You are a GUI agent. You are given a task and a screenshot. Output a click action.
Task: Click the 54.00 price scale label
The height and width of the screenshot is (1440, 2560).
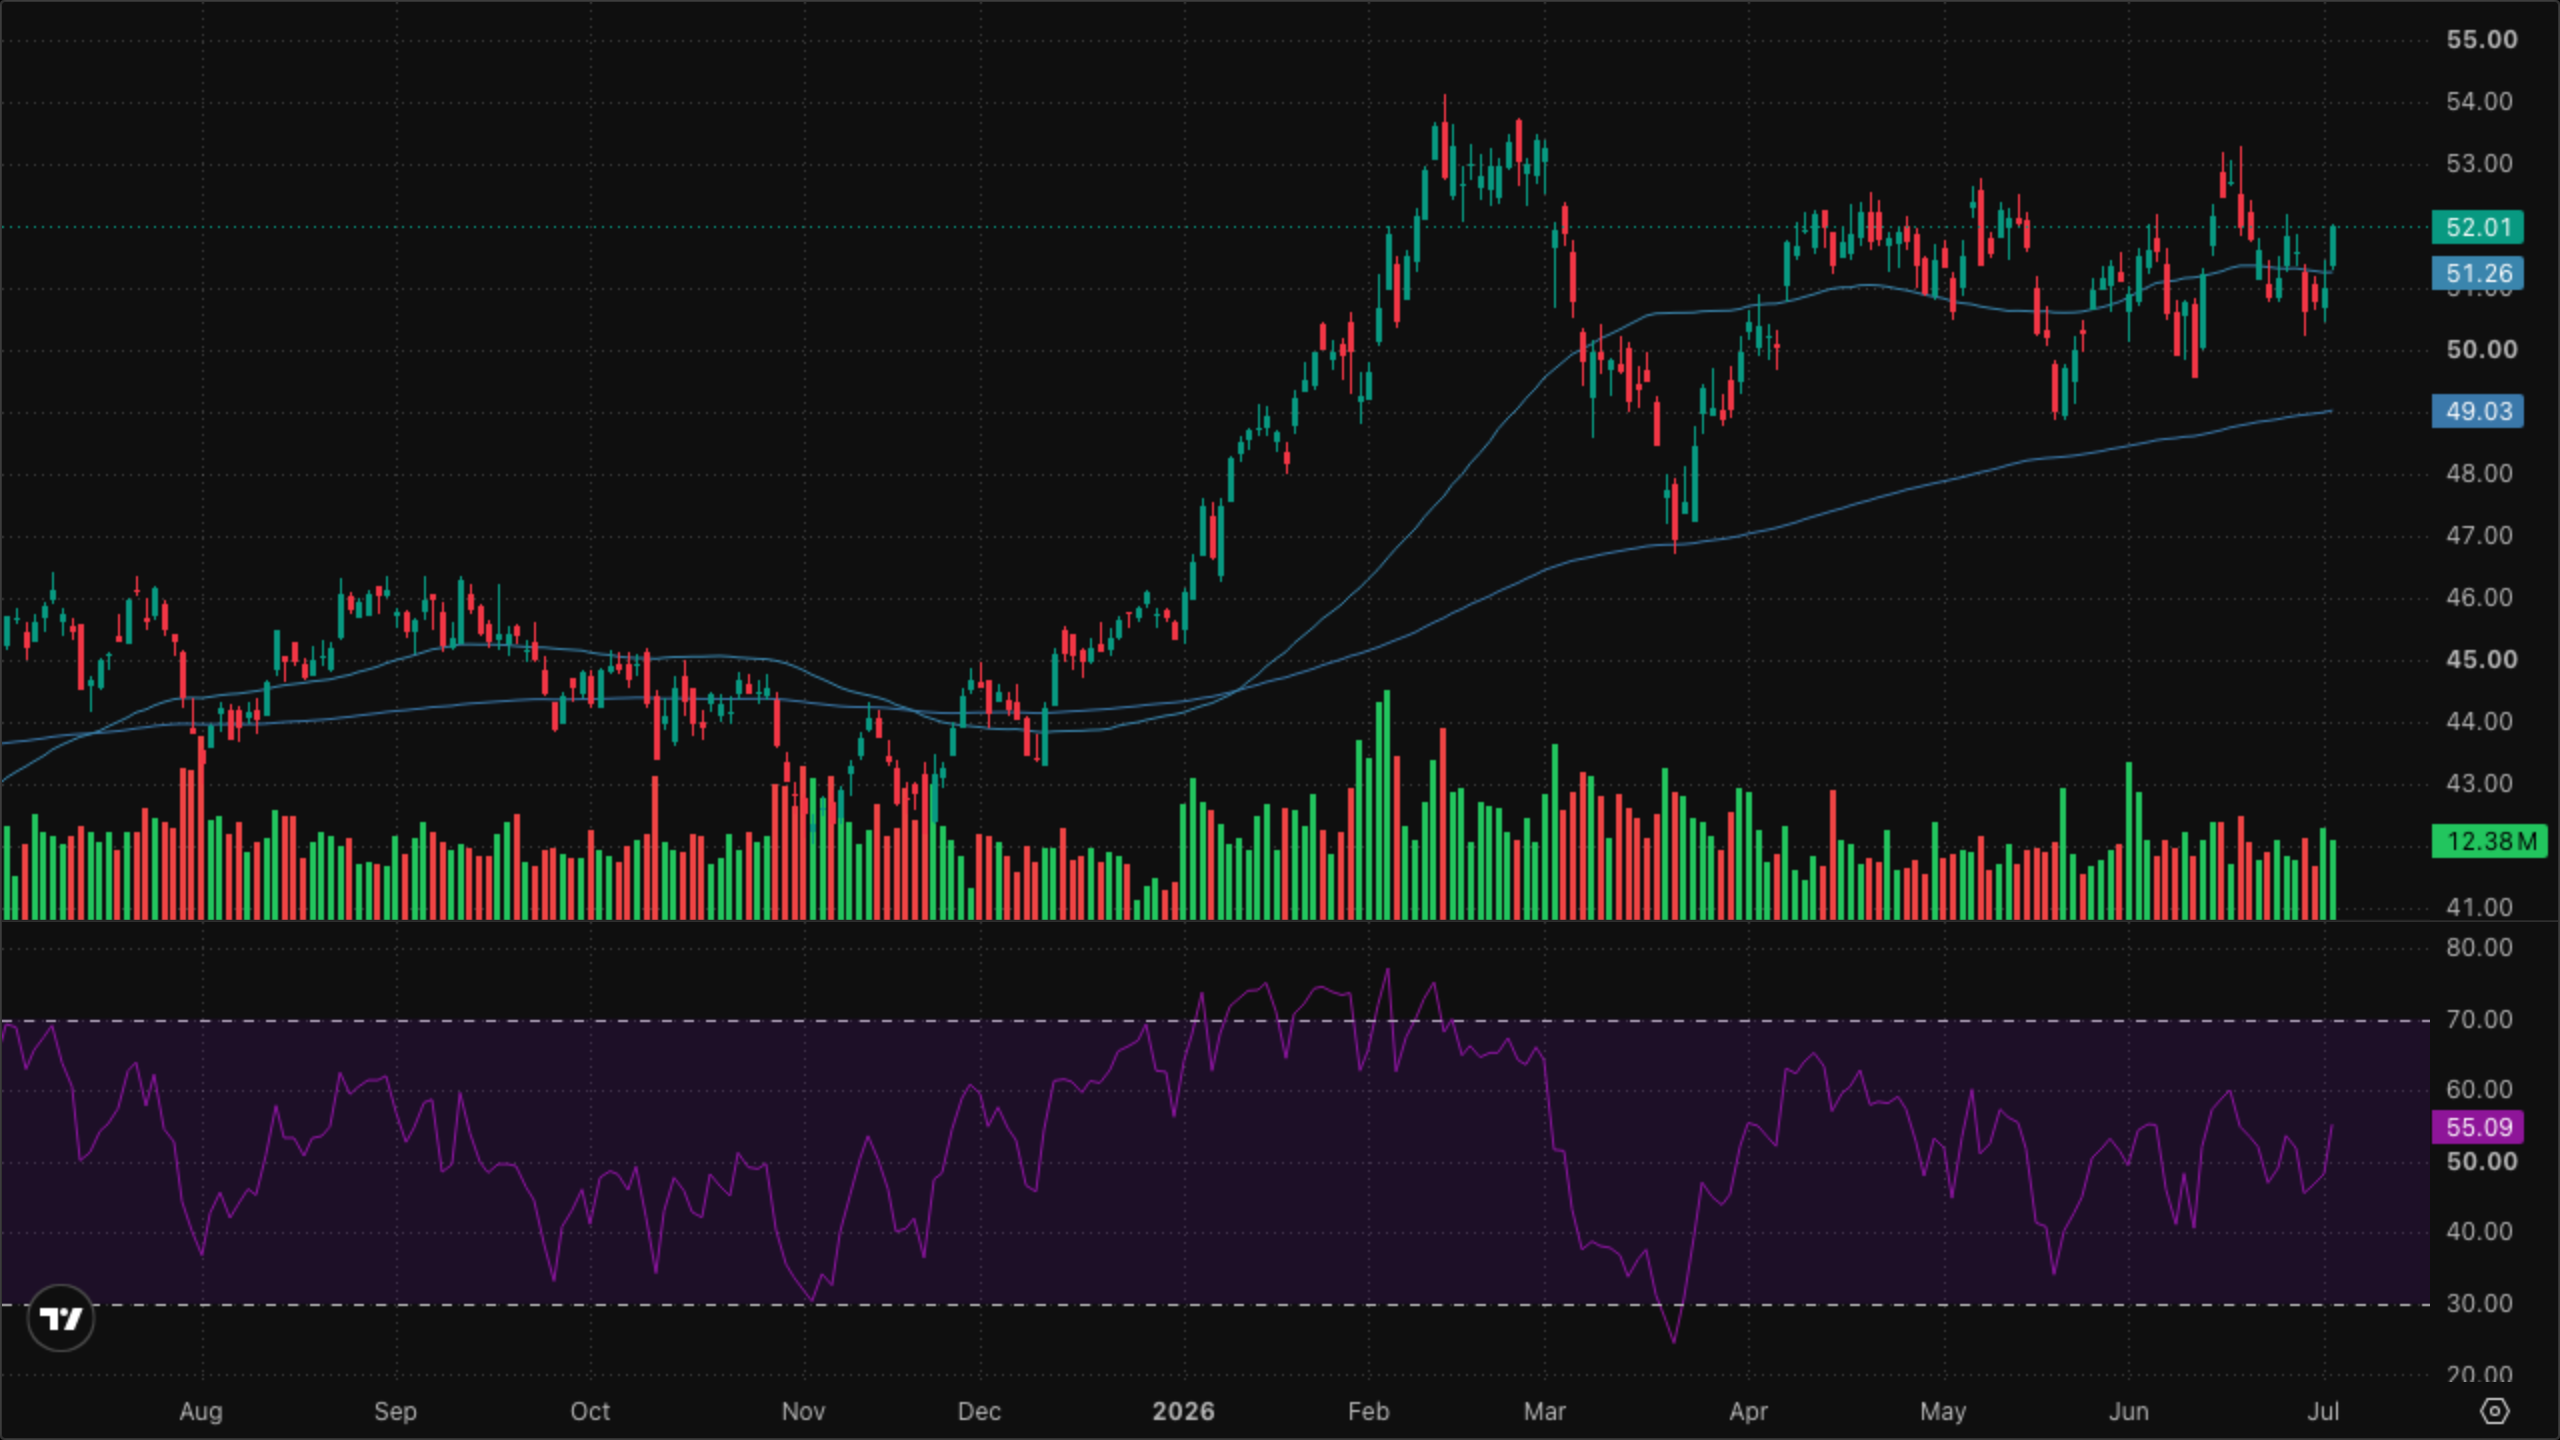click(2480, 101)
